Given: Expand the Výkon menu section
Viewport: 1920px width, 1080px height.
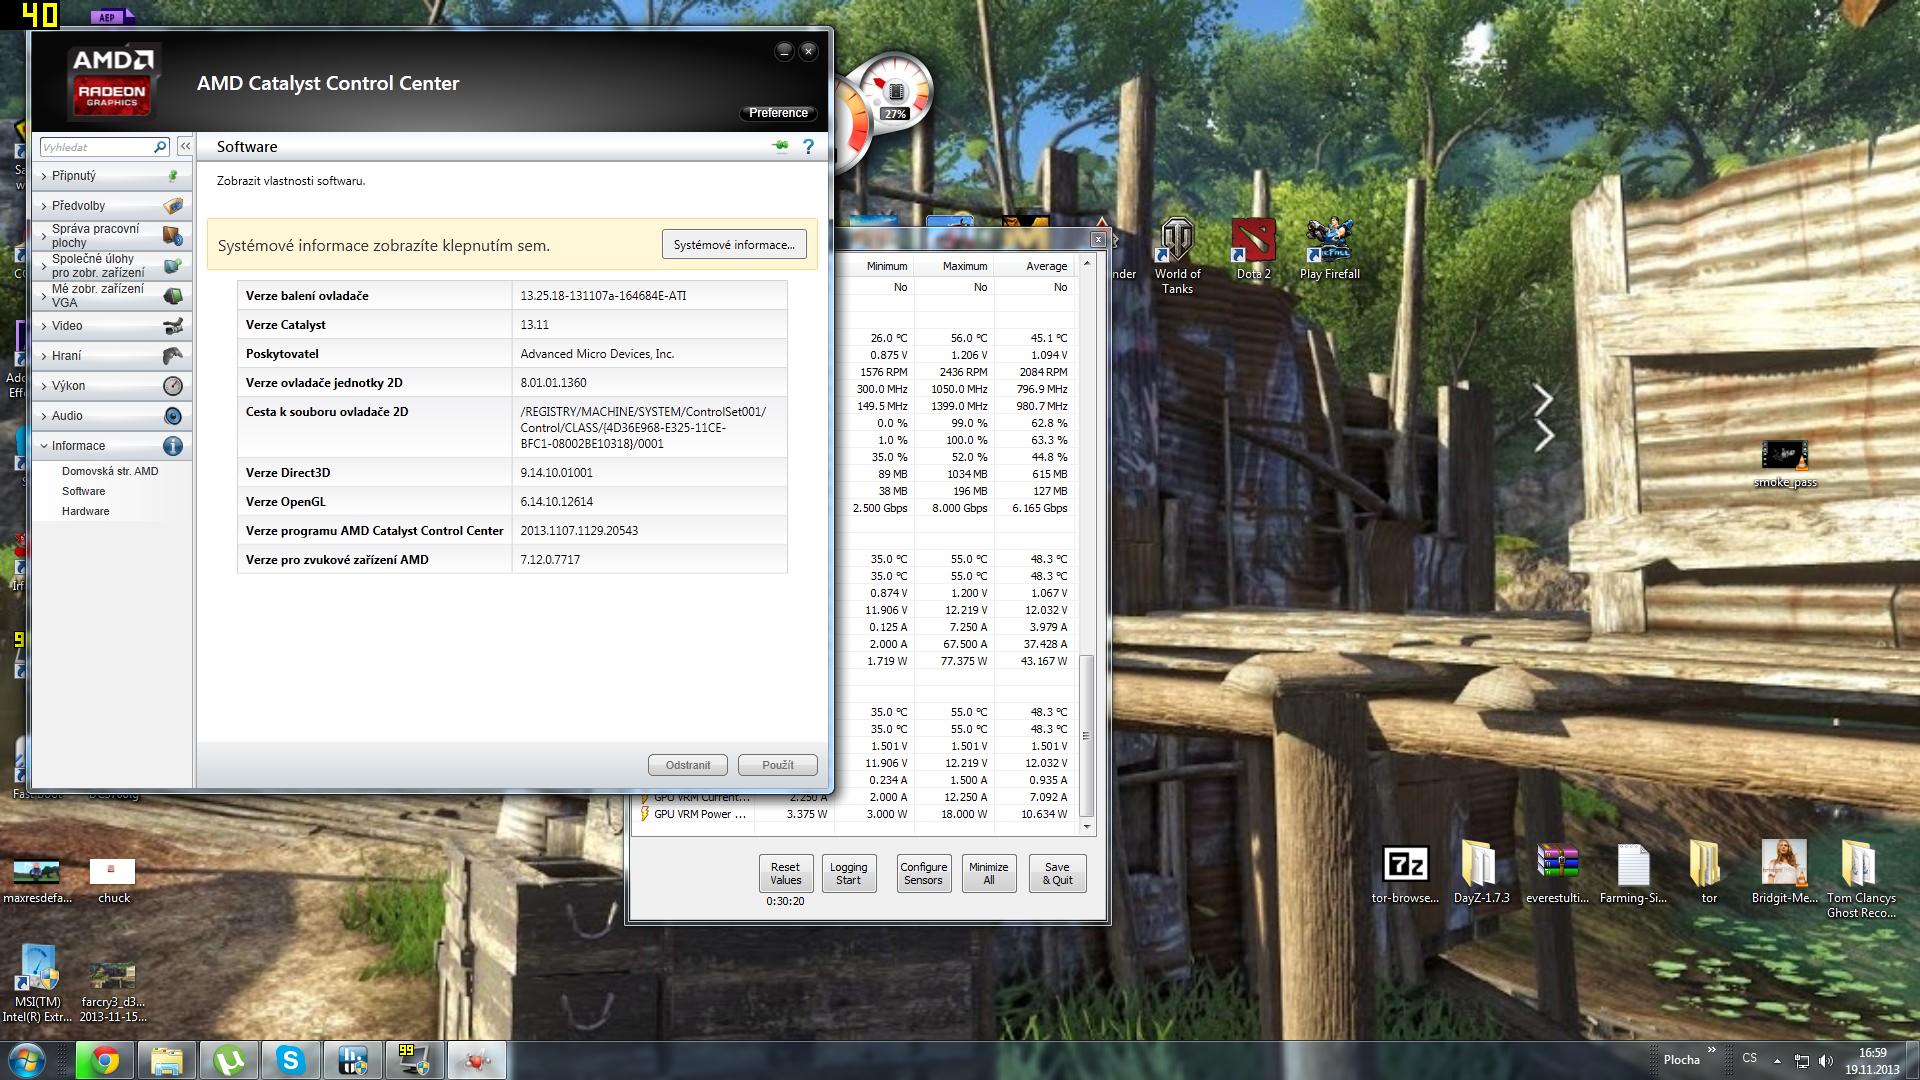Looking at the screenshot, I should pos(112,386).
